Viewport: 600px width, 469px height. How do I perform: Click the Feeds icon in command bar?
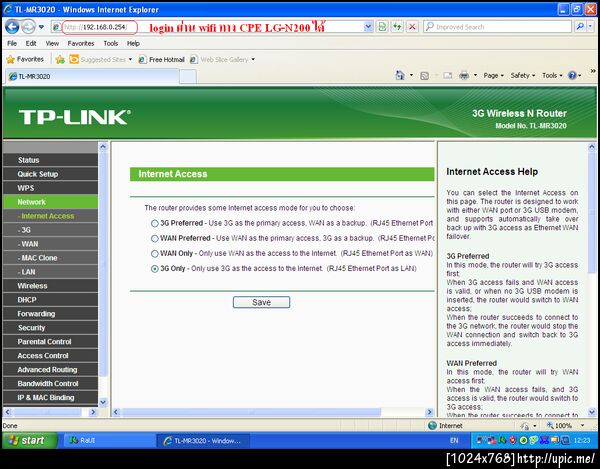coord(424,76)
